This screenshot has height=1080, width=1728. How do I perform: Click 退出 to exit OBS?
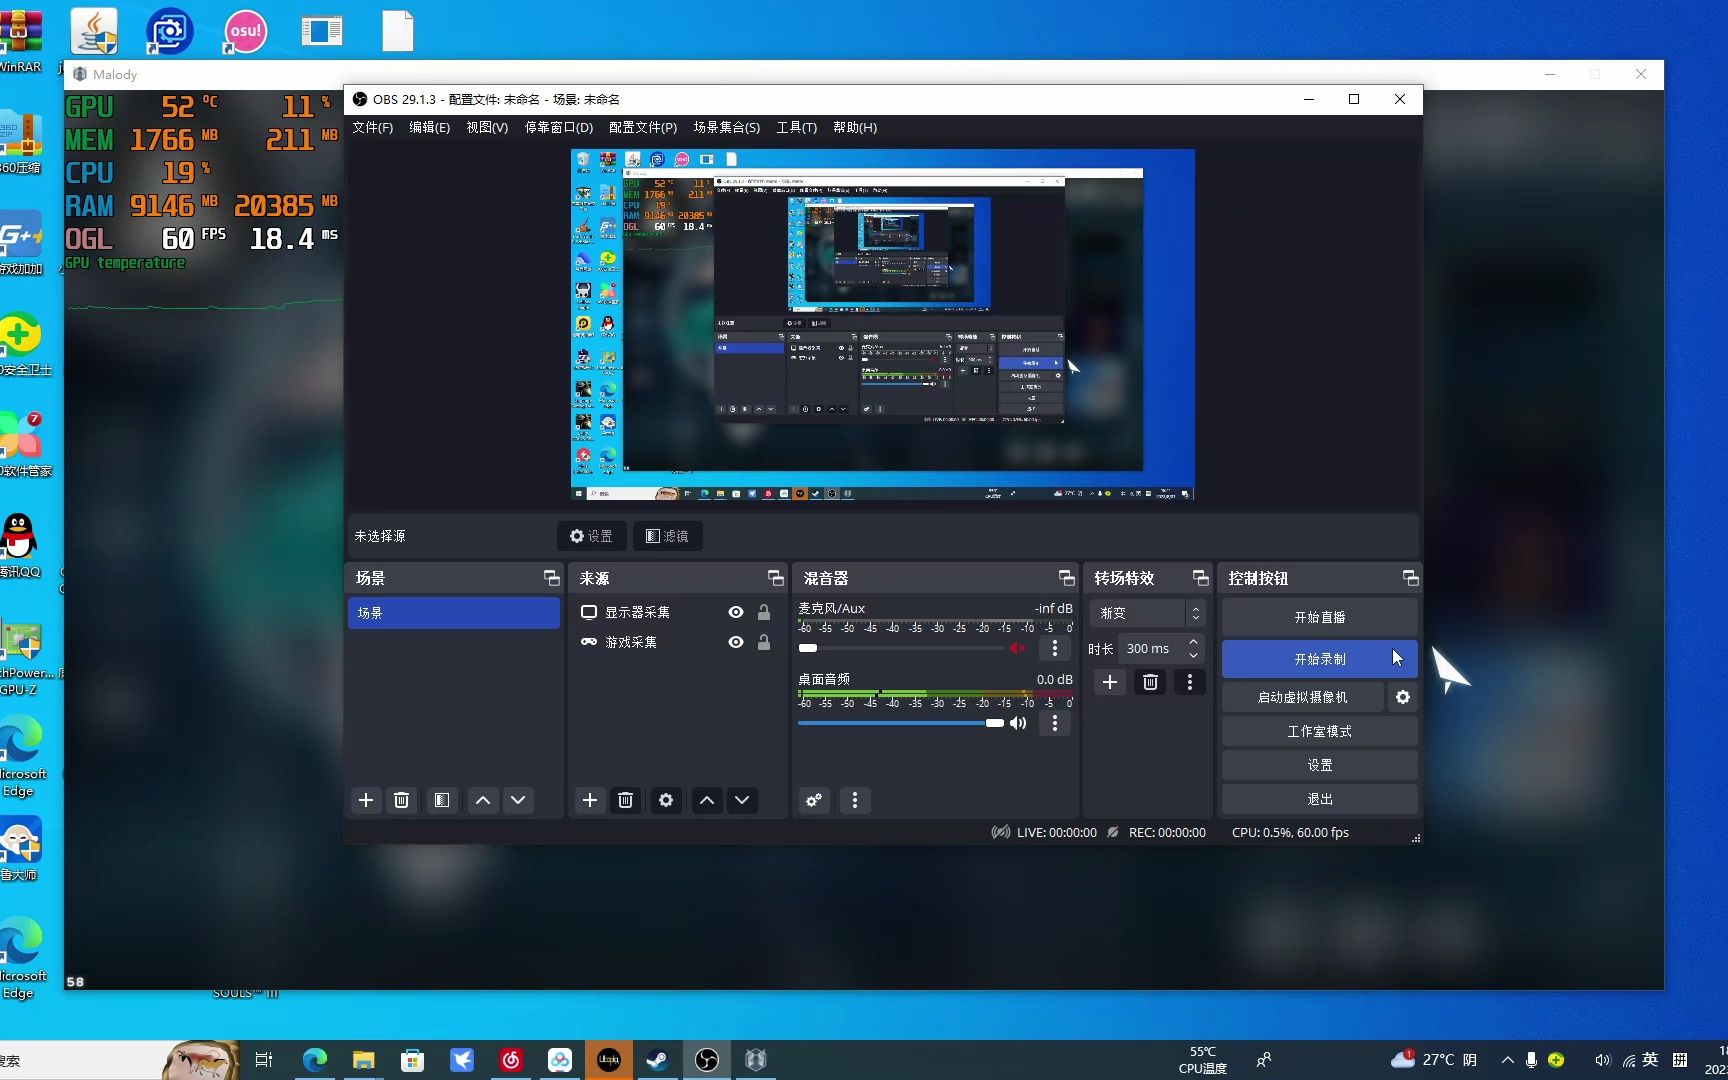(x=1320, y=799)
